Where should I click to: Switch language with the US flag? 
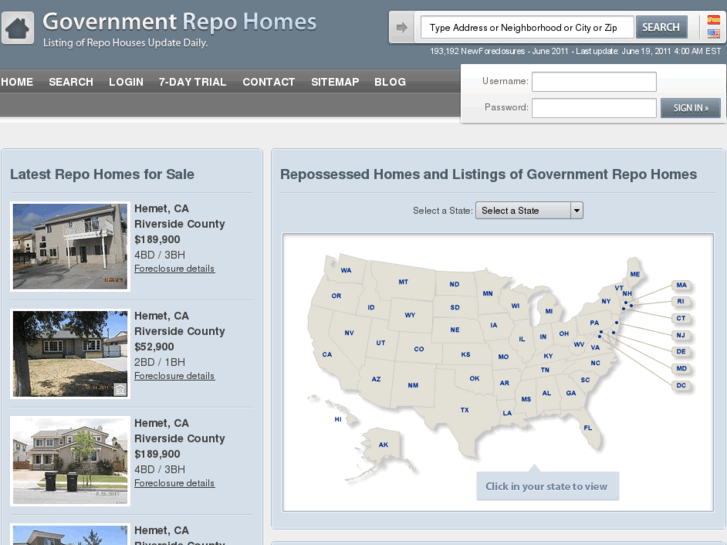(713, 33)
